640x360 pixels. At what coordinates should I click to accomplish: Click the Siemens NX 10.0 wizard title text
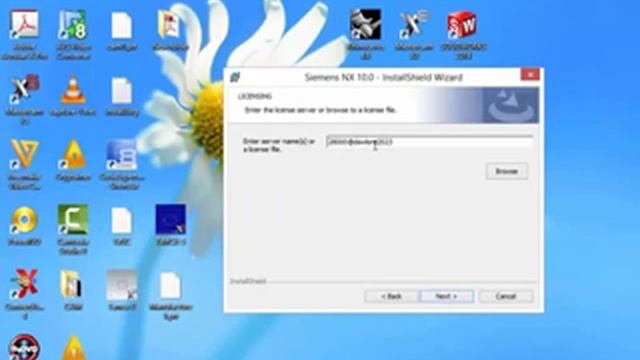pyautogui.click(x=384, y=77)
